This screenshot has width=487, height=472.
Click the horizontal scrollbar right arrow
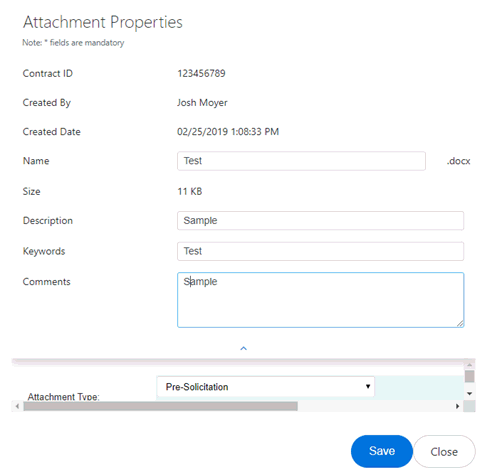point(457,406)
